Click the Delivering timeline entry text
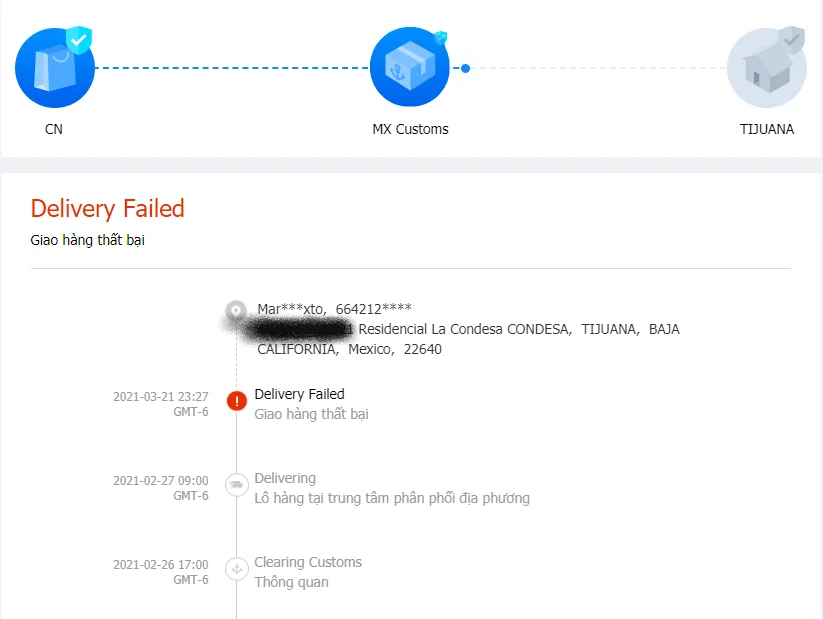Screen dimensions: 823x619 285,478
